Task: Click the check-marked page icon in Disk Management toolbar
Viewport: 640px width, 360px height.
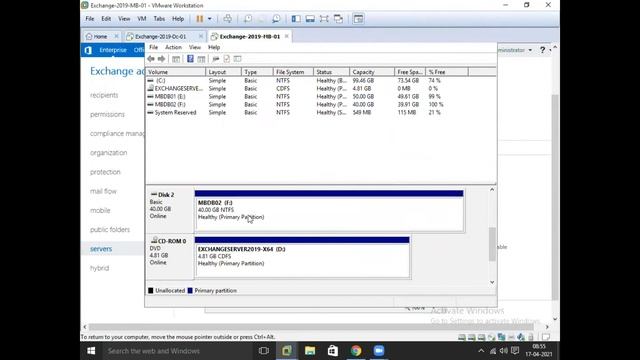Action: [x=227, y=59]
